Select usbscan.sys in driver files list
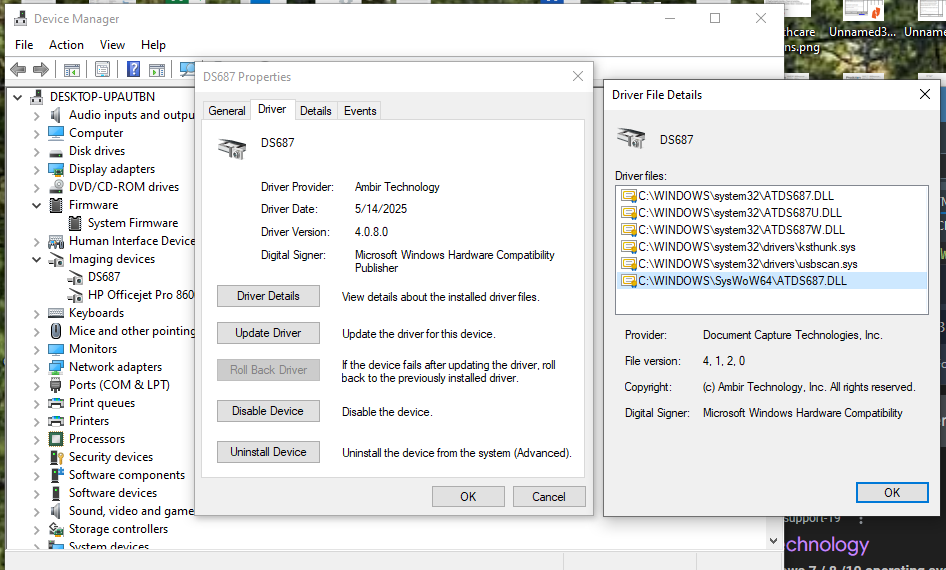The width and height of the screenshot is (946, 570). click(747, 264)
